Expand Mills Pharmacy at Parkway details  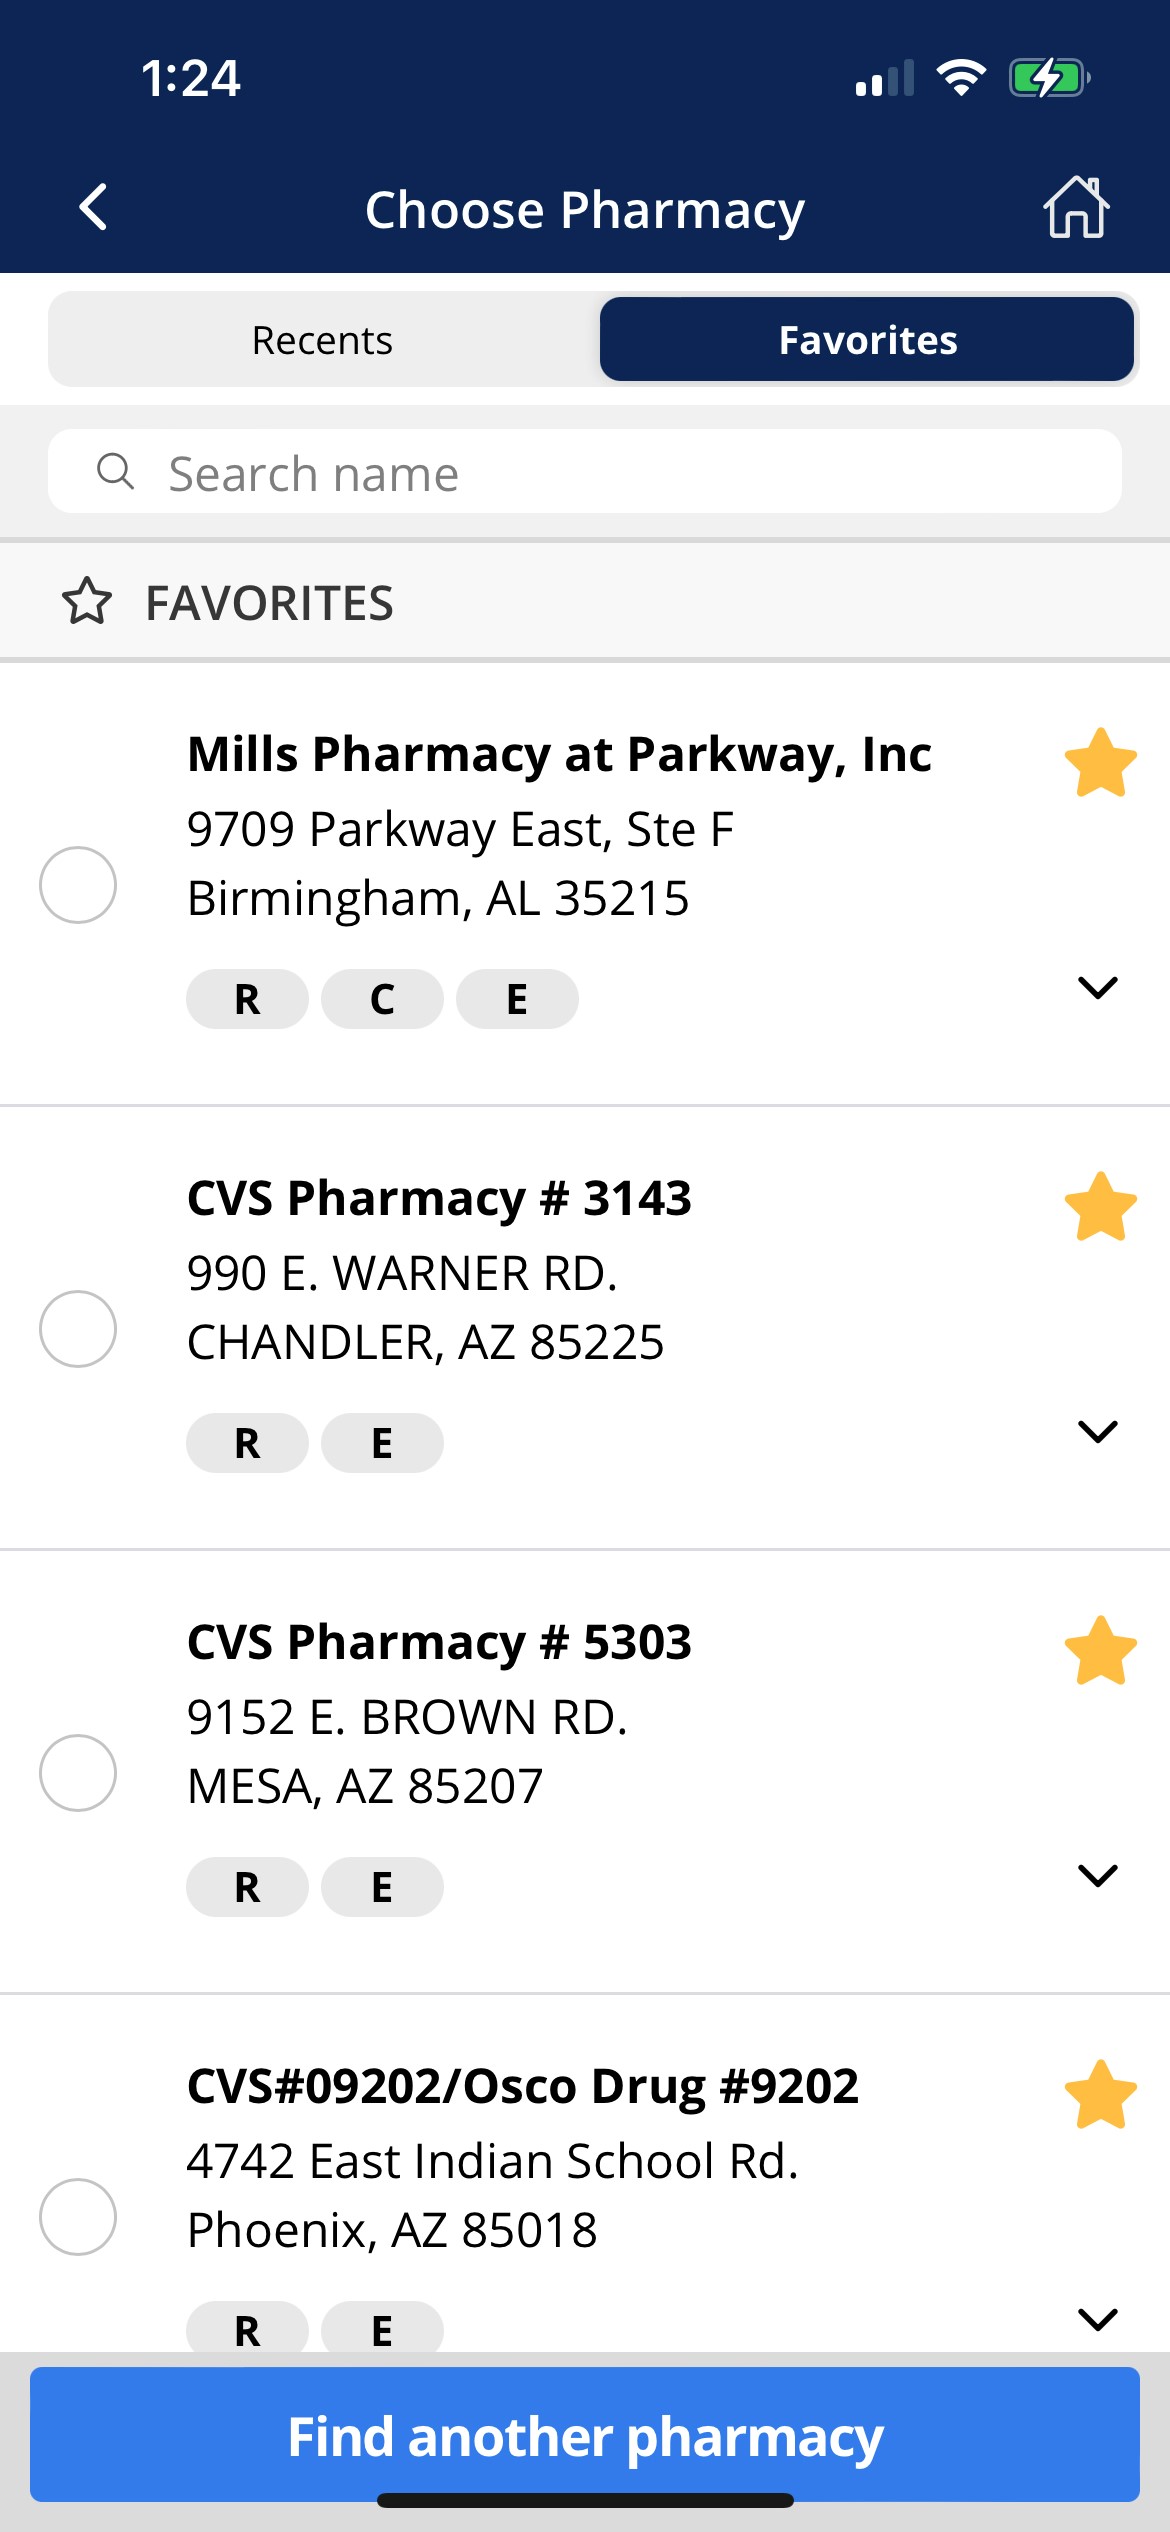click(1097, 988)
